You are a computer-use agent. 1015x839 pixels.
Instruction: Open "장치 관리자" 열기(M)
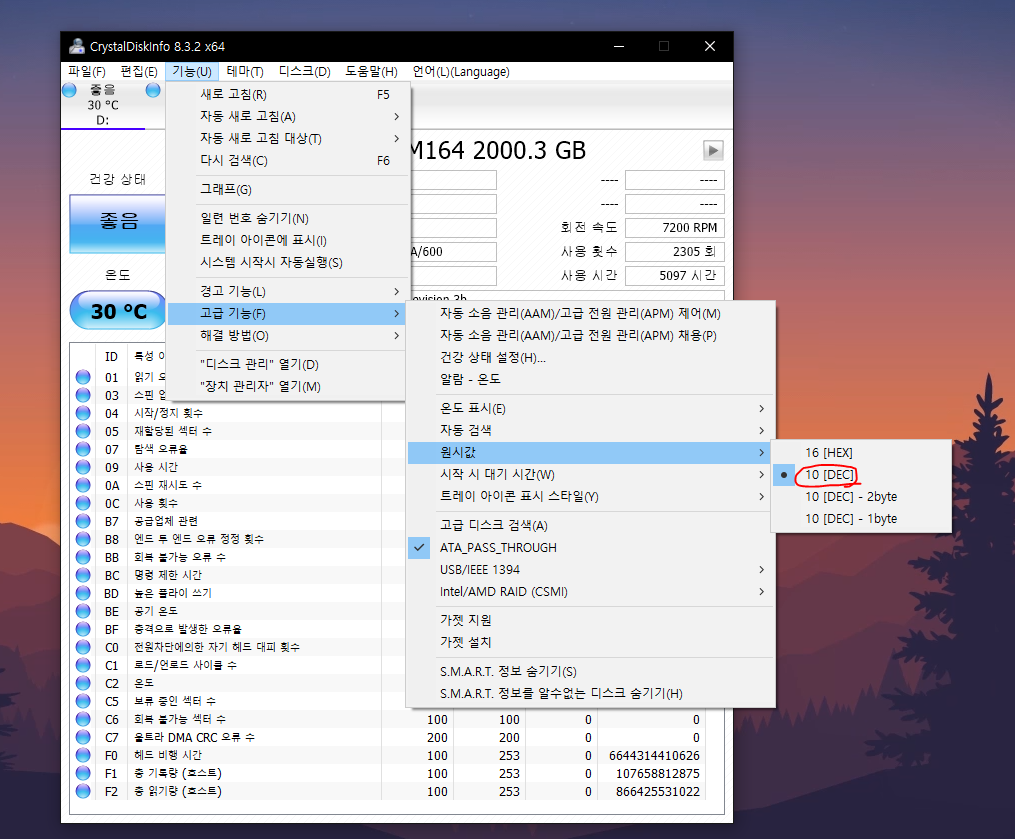point(288,386)
